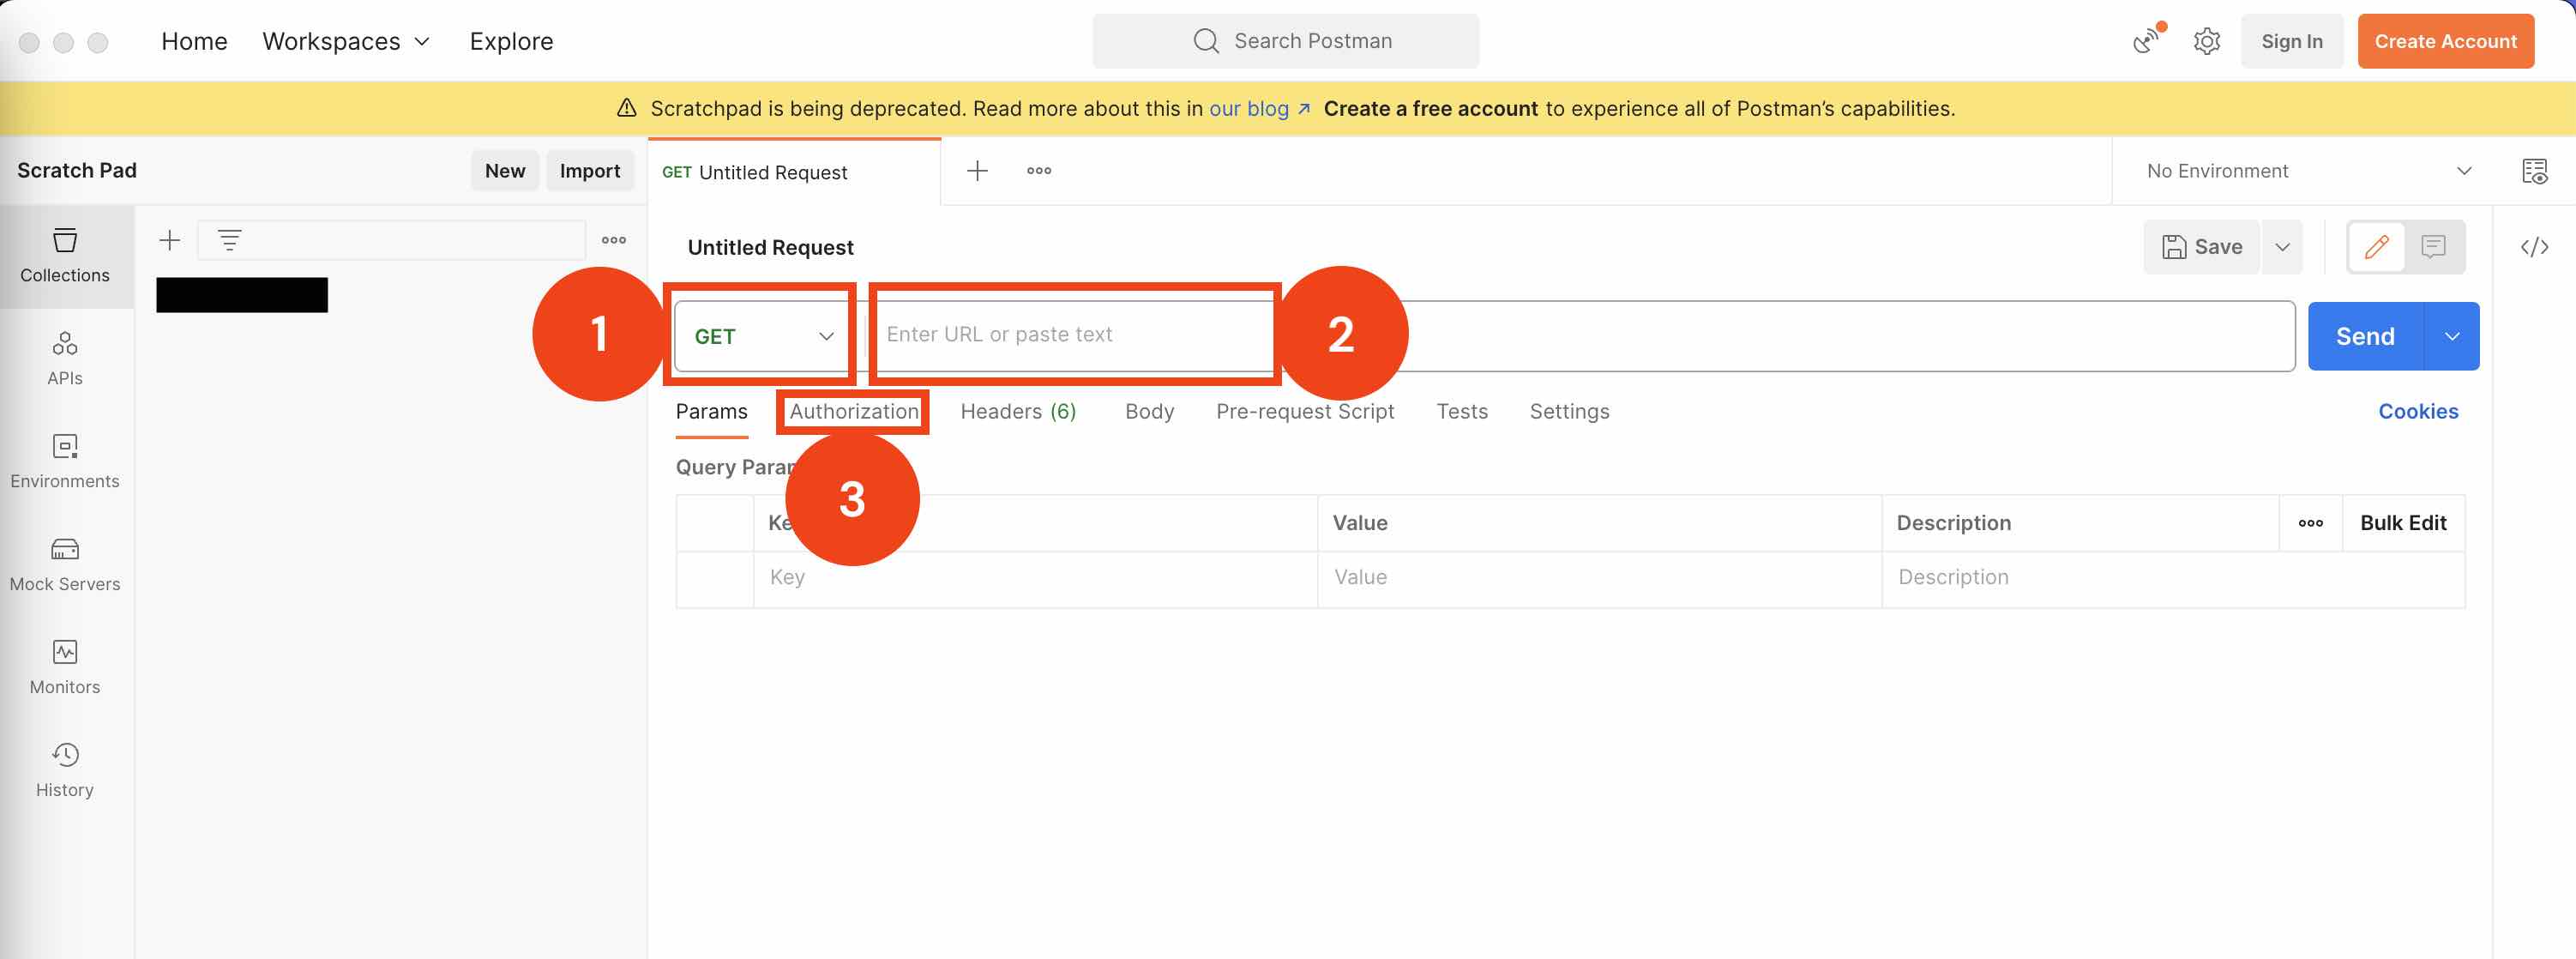Open the Environments sidebar section

click(65, 462)
